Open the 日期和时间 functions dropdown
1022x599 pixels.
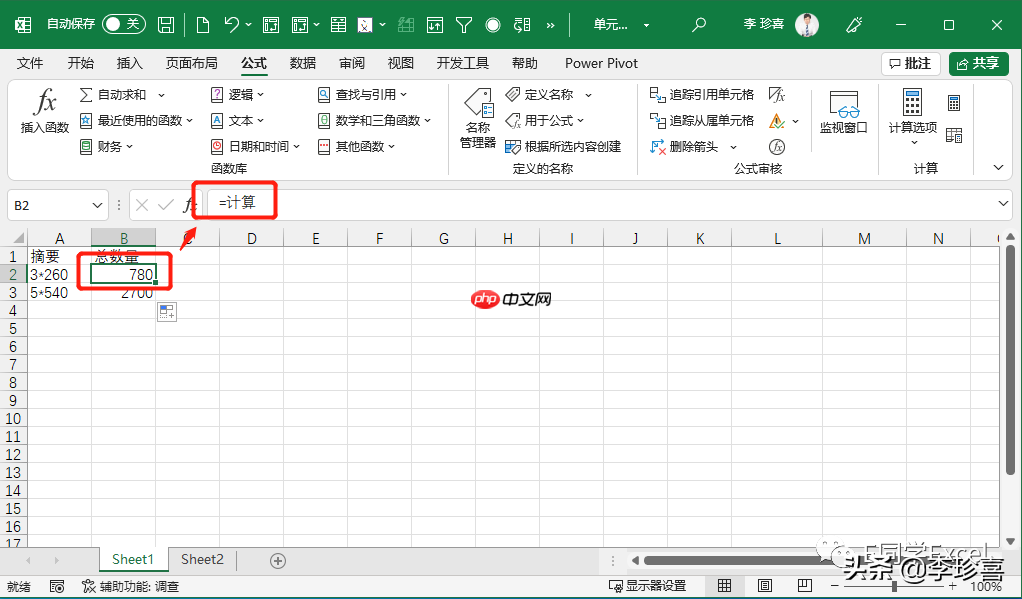click(297, 147)
